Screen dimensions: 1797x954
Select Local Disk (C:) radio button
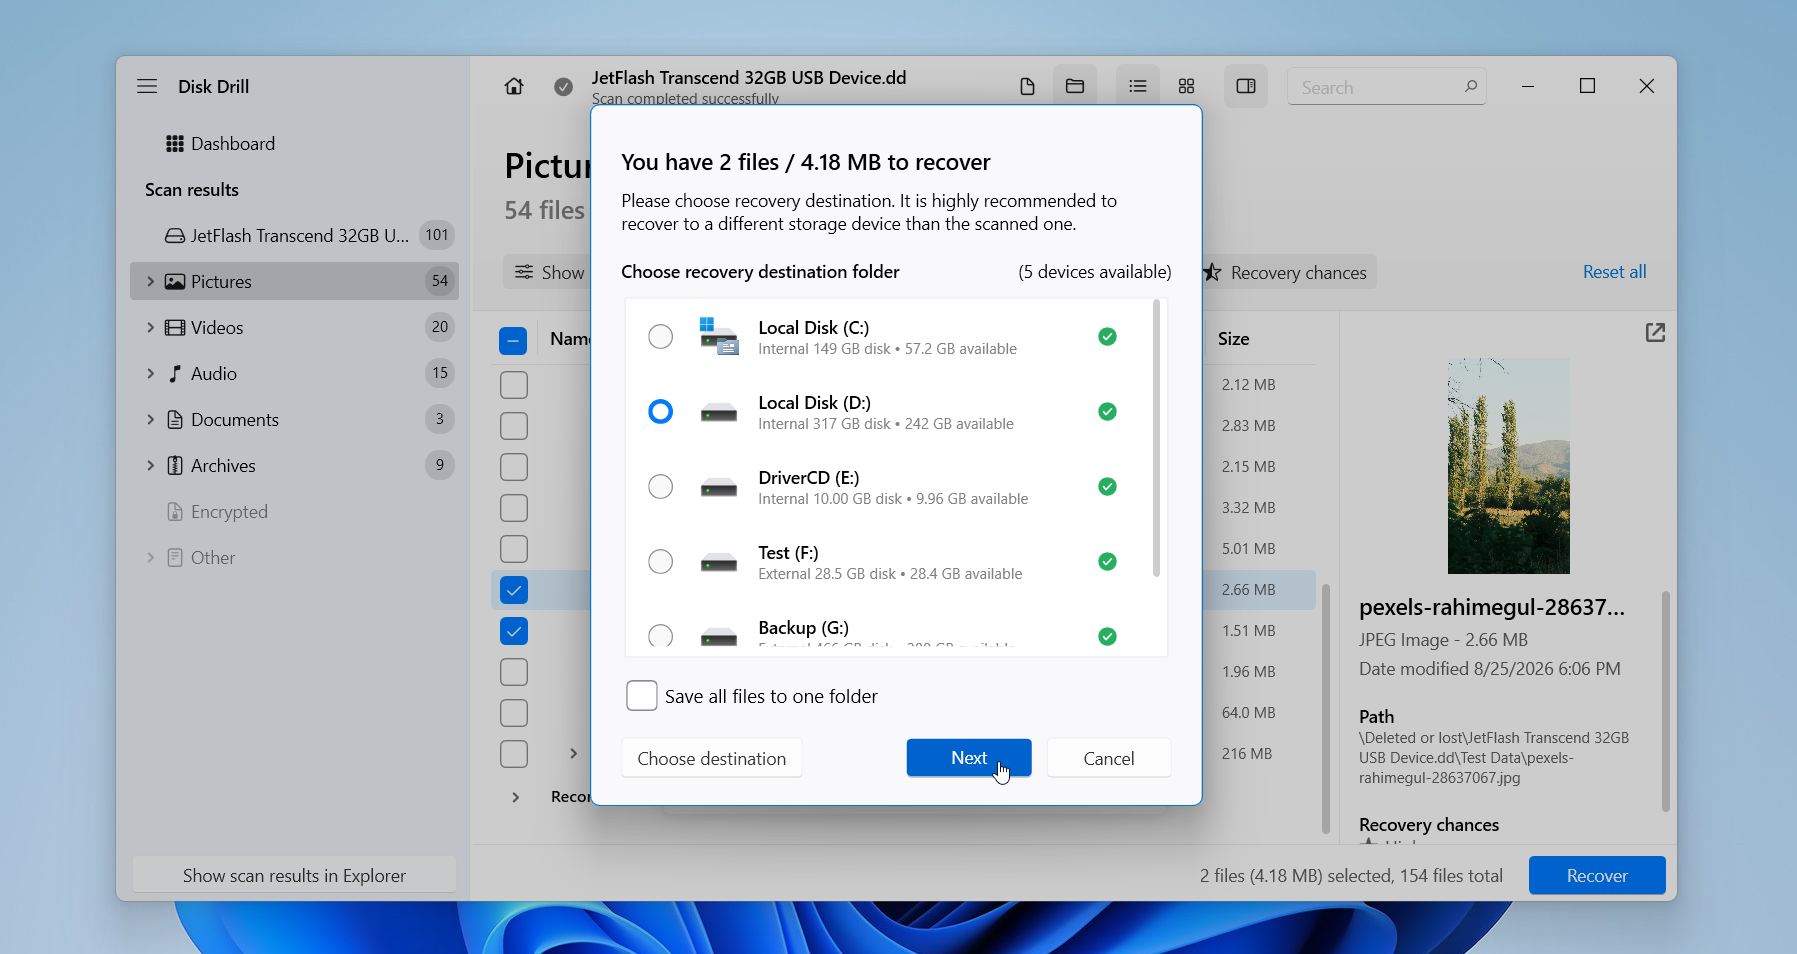point(661,337)
